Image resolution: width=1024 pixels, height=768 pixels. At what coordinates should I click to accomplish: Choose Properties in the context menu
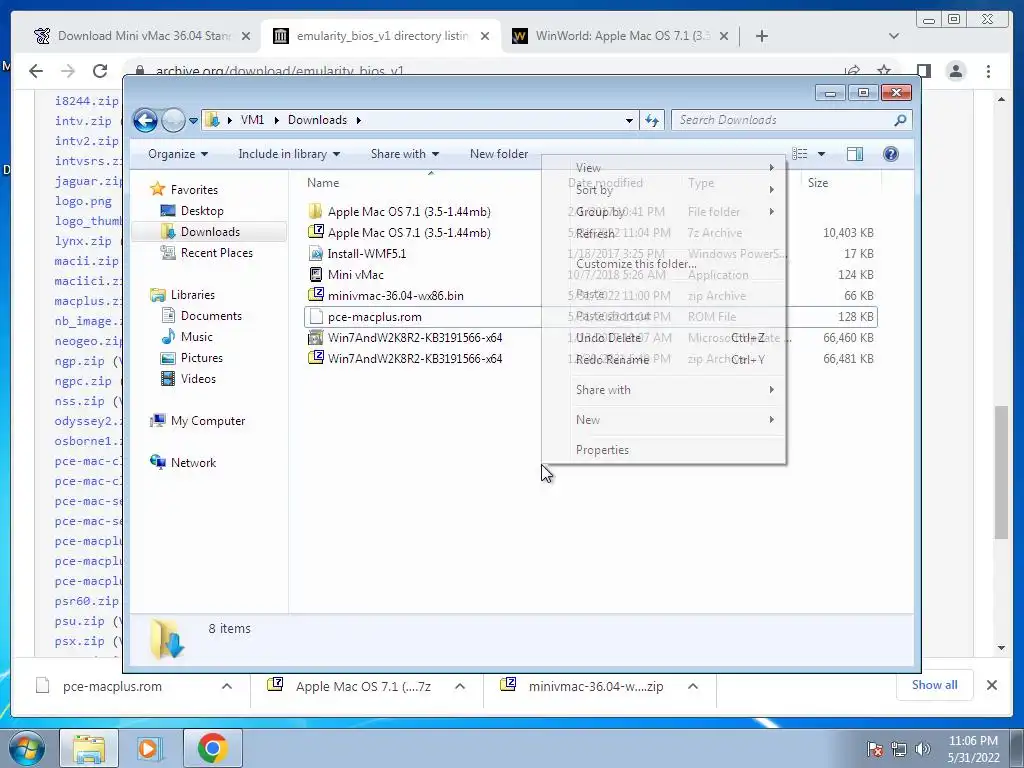click(x=664, y=450)
